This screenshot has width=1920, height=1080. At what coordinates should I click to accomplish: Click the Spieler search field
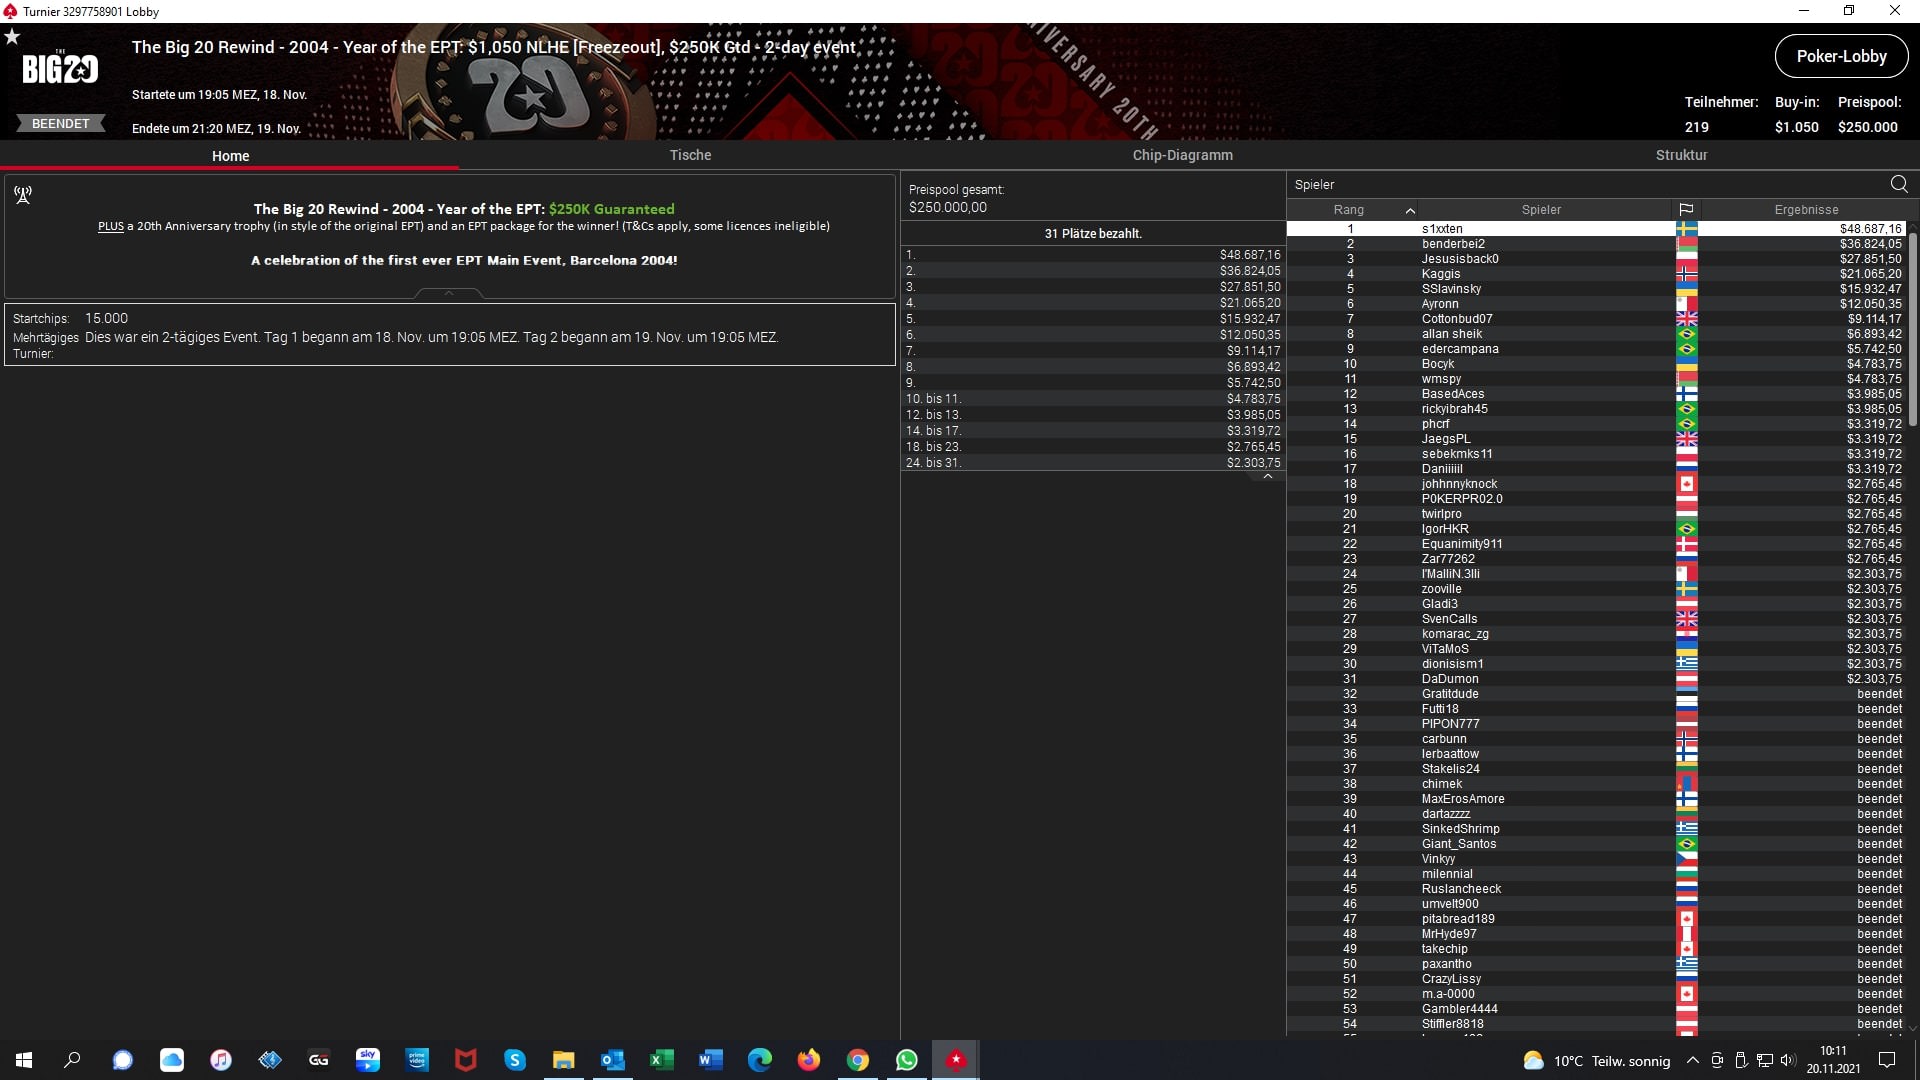pyautogui.click(x=1587, y=184)
